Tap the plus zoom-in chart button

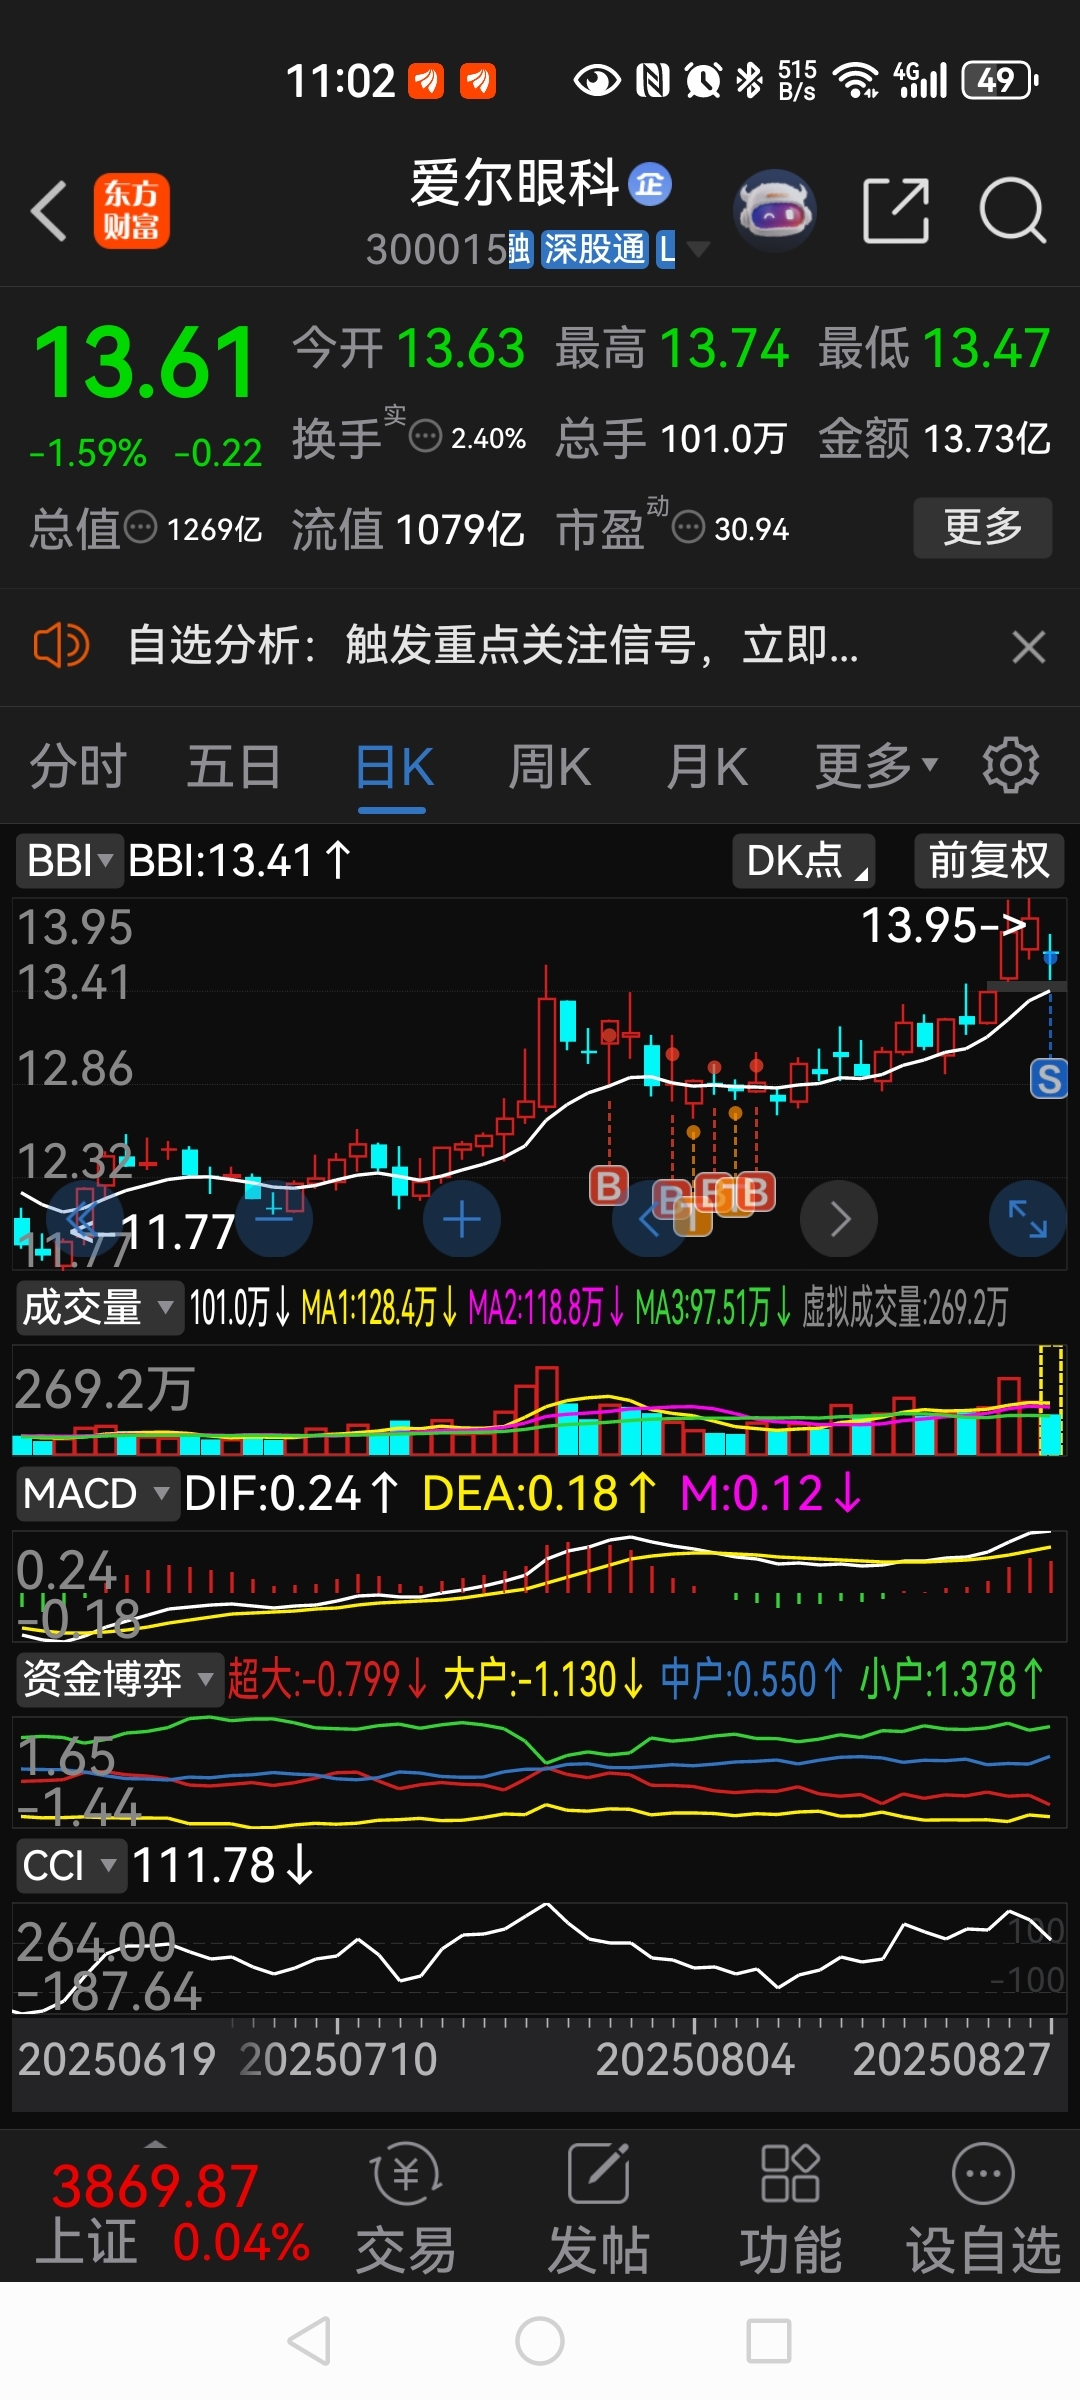[x=462, y=1220]
